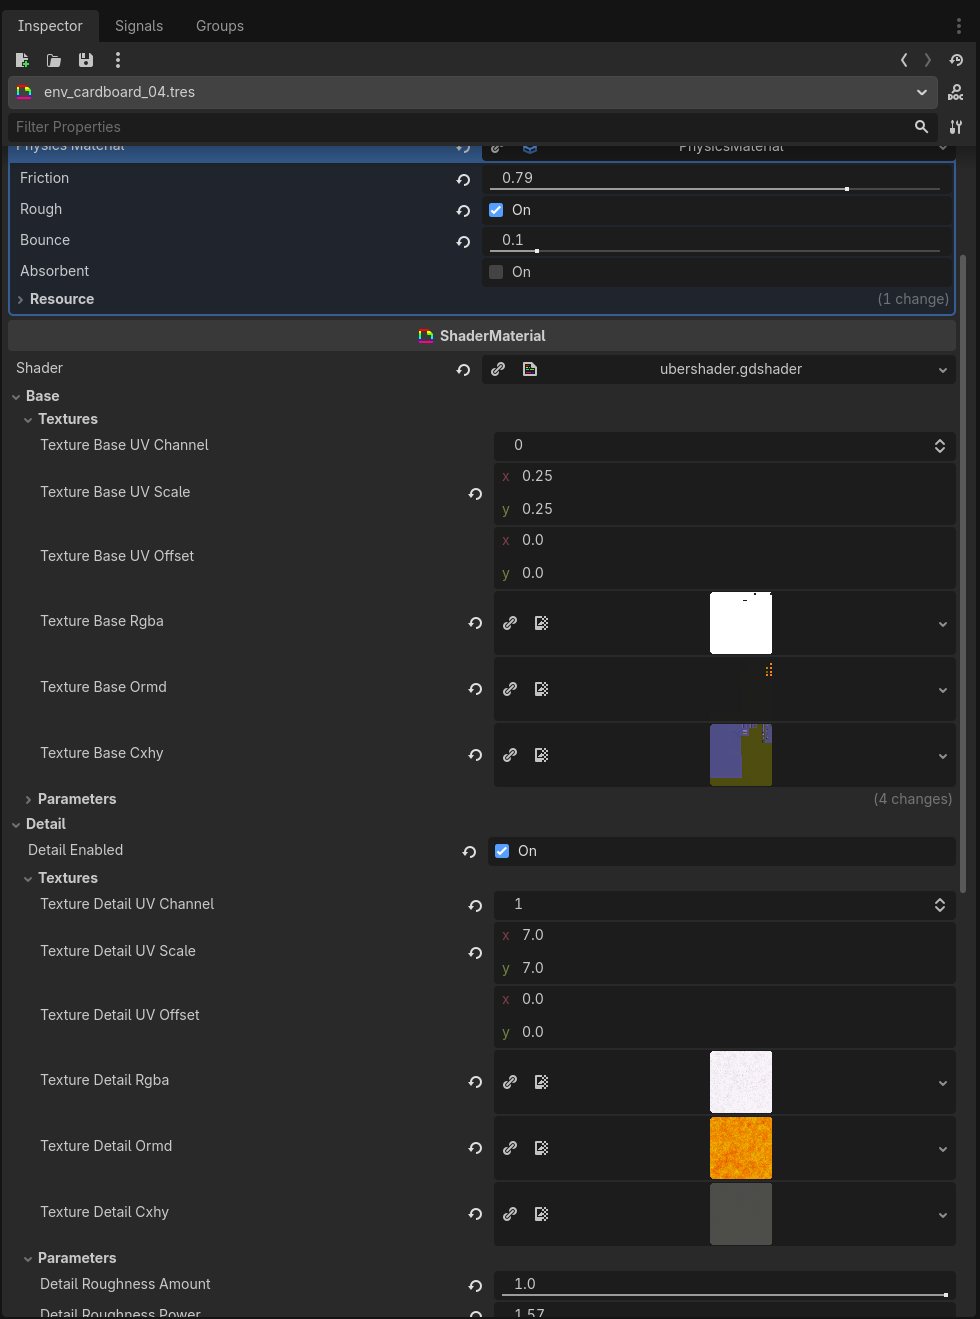Collapse the Detail section

46,824
